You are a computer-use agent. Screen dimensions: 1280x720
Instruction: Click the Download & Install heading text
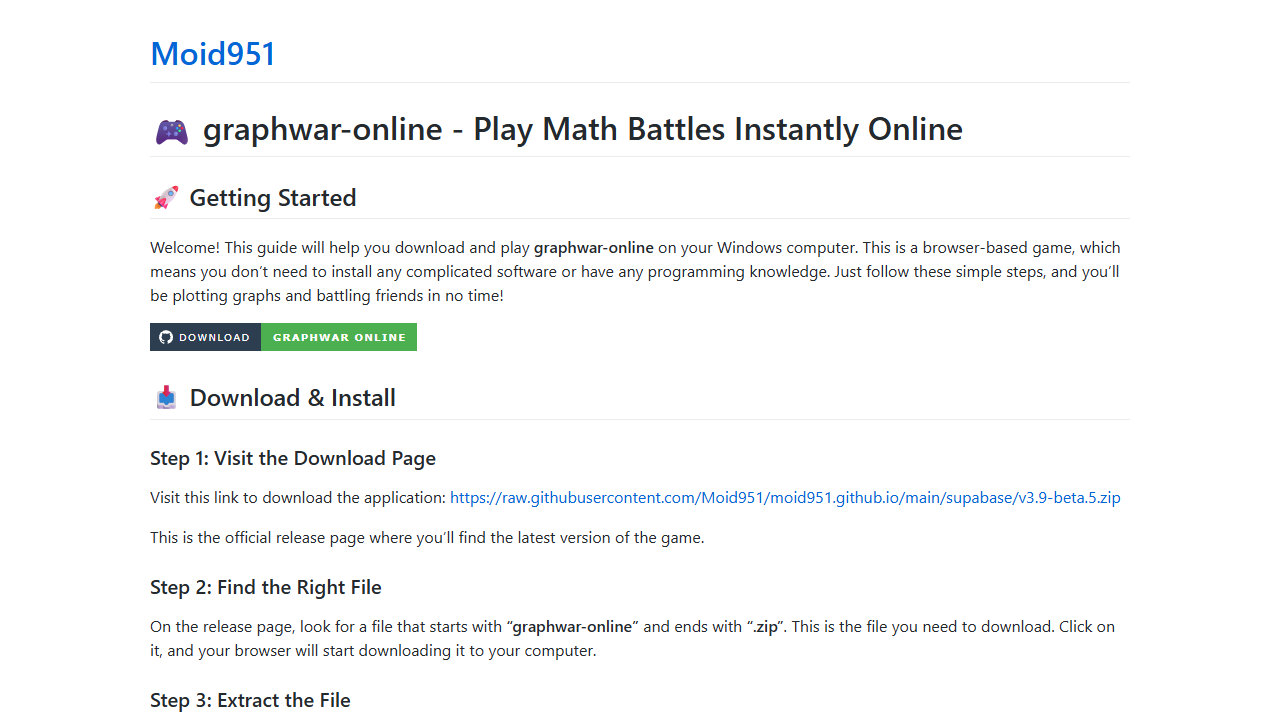tap(293, 398)
